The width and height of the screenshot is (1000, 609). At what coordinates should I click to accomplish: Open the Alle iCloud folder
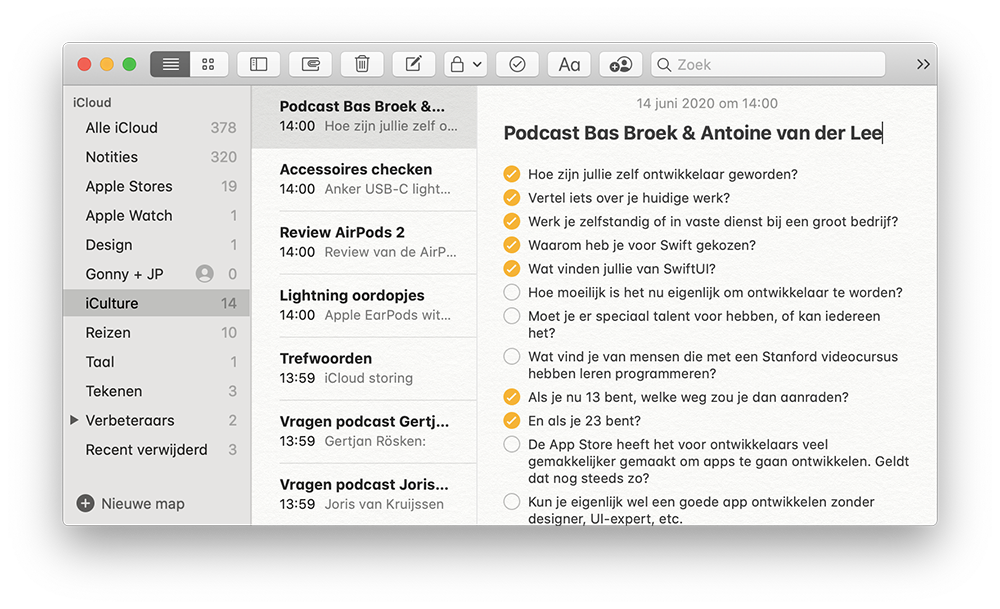pos(156,128)
